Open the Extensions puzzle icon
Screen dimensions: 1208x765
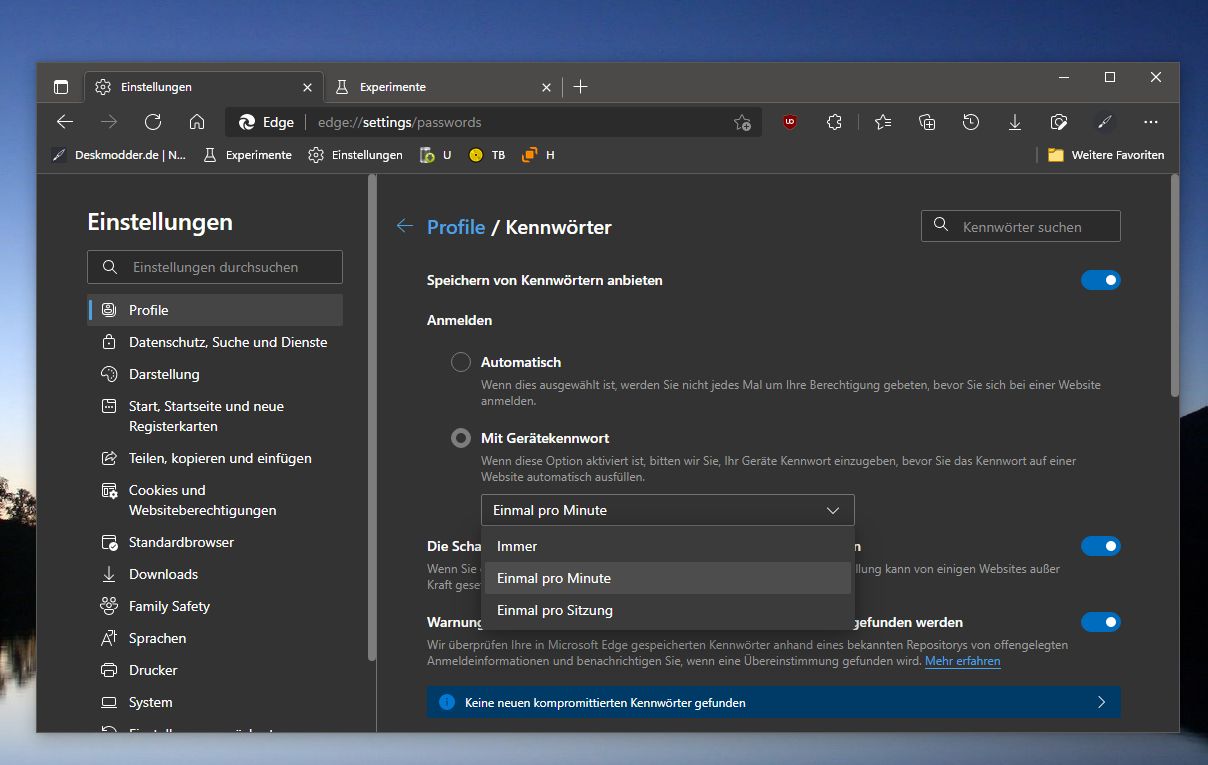coord(835,122)
